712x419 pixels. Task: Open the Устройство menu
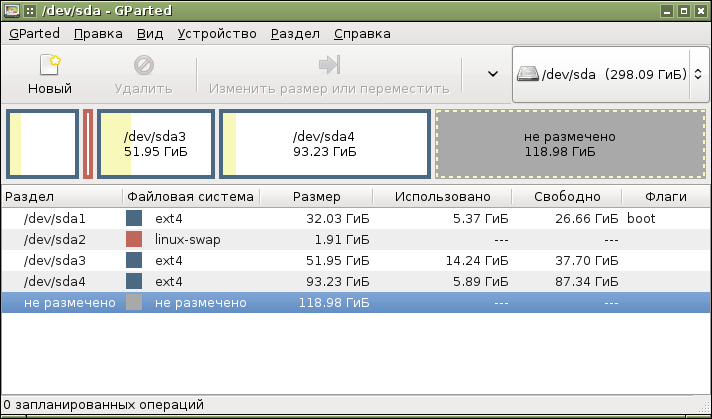point(217,34)
